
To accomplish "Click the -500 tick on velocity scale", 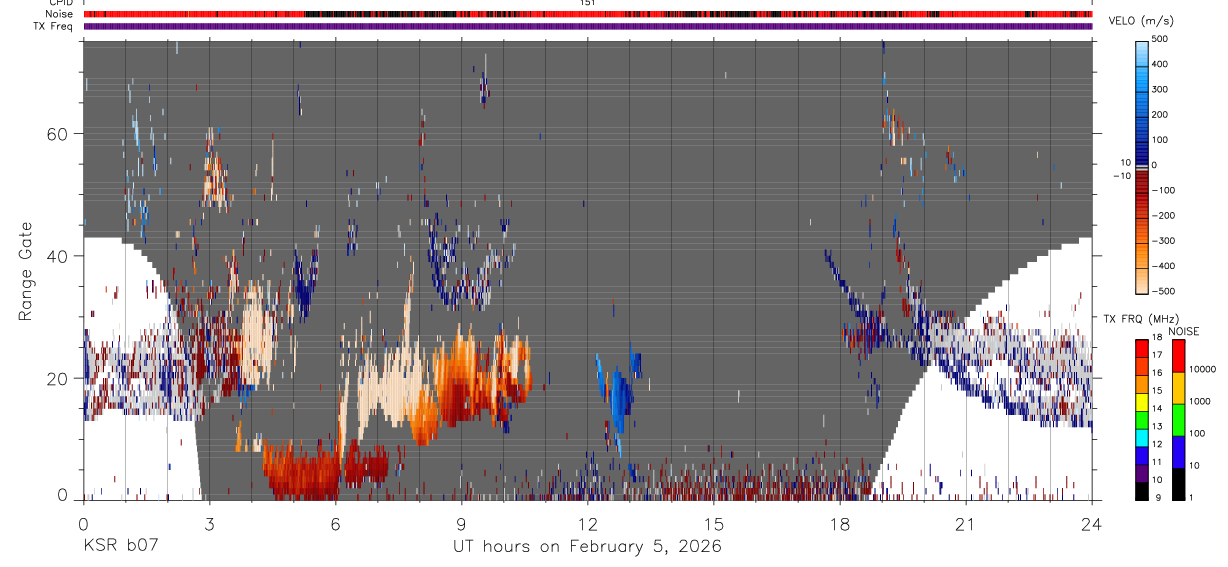I will click(x=1162, y=291).
